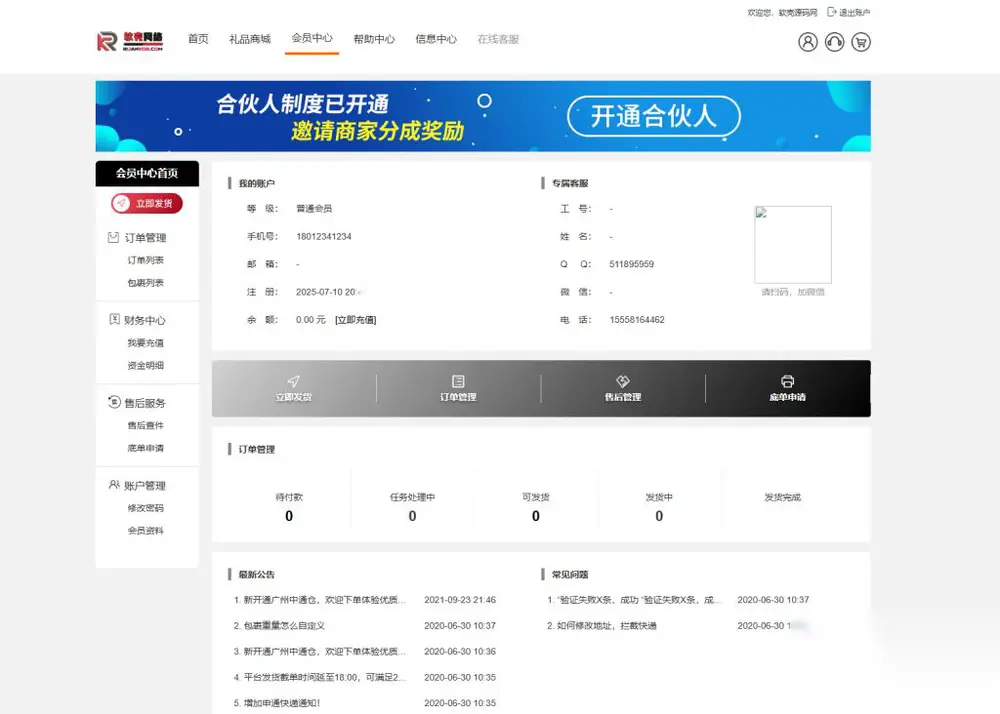Open announcement 包裹重量怎么自定义
This screenshot has width=1000, height=714.
coord(279,626)
